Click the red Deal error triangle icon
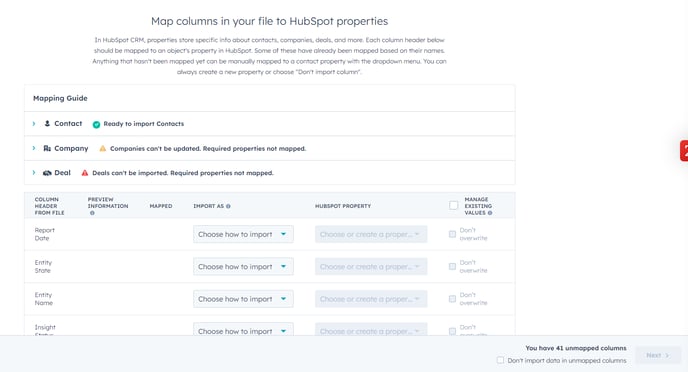The width and height of the screenshot is (688, 372). click(85, 173)
